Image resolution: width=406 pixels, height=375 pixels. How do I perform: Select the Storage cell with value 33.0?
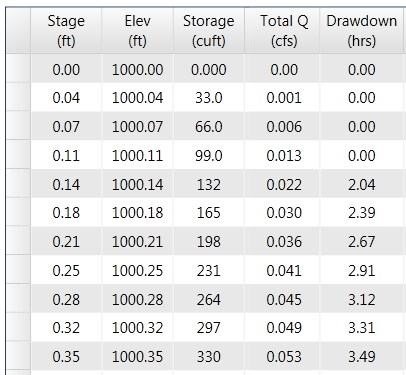point(209,97)
